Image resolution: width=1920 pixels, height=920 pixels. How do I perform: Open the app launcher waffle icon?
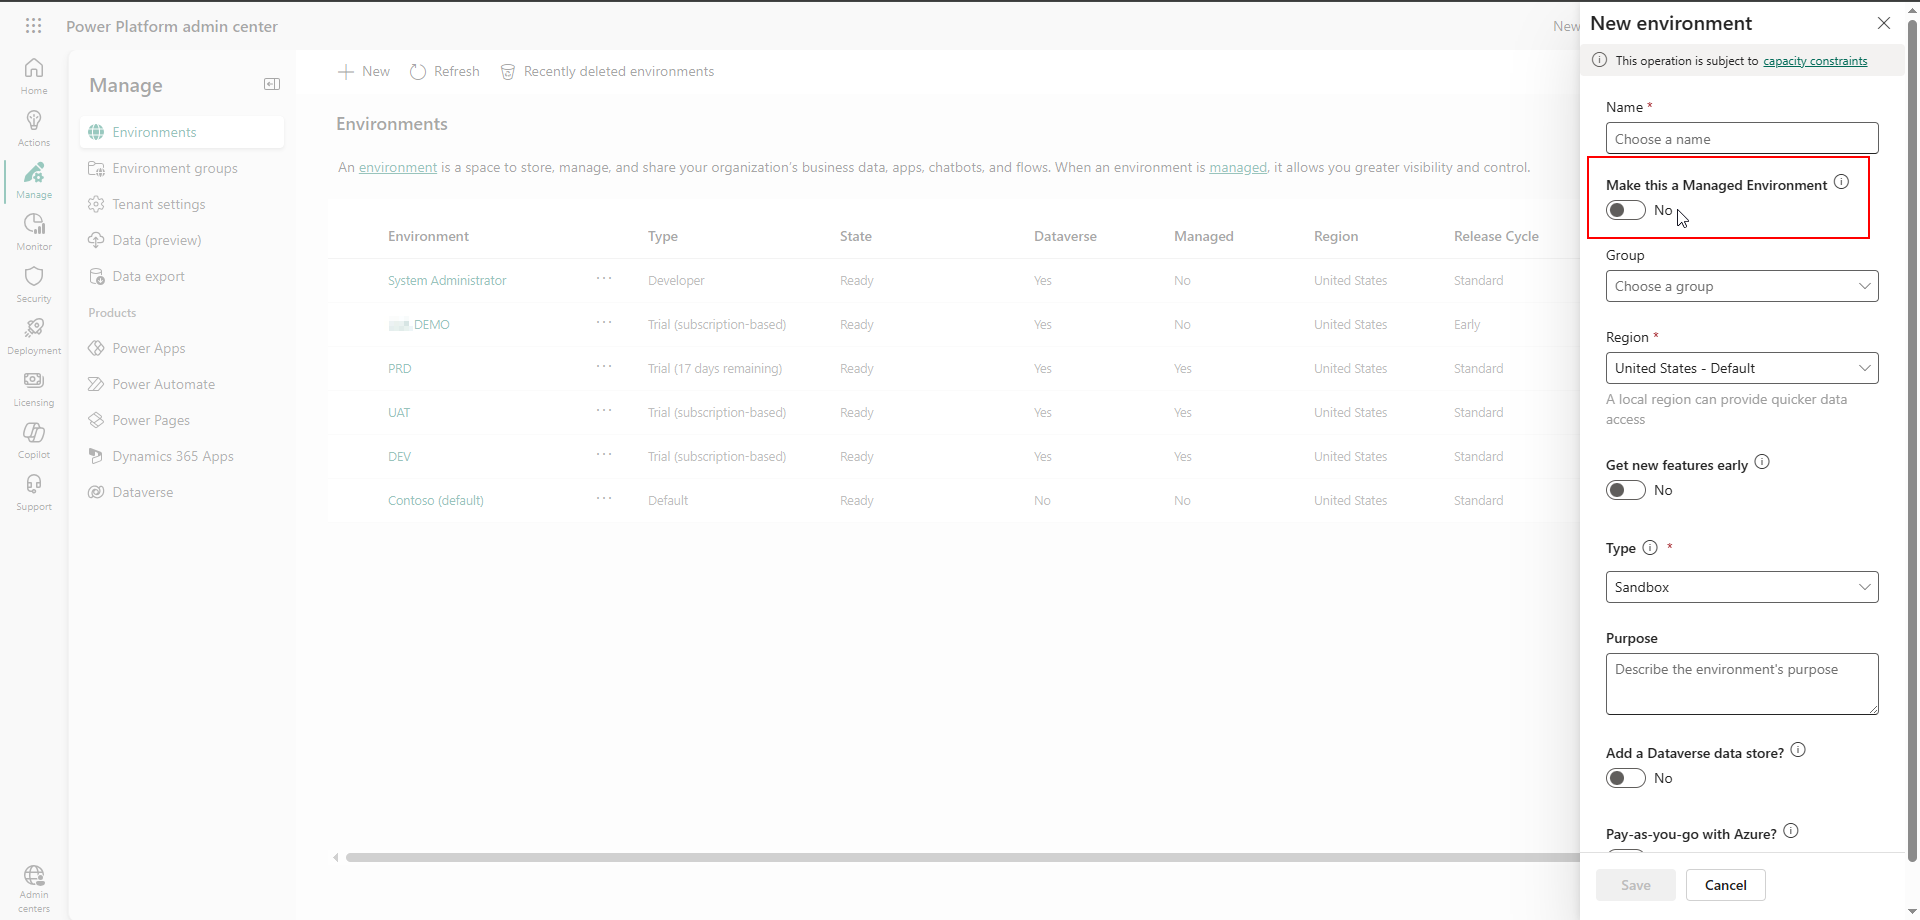point(33,26)
